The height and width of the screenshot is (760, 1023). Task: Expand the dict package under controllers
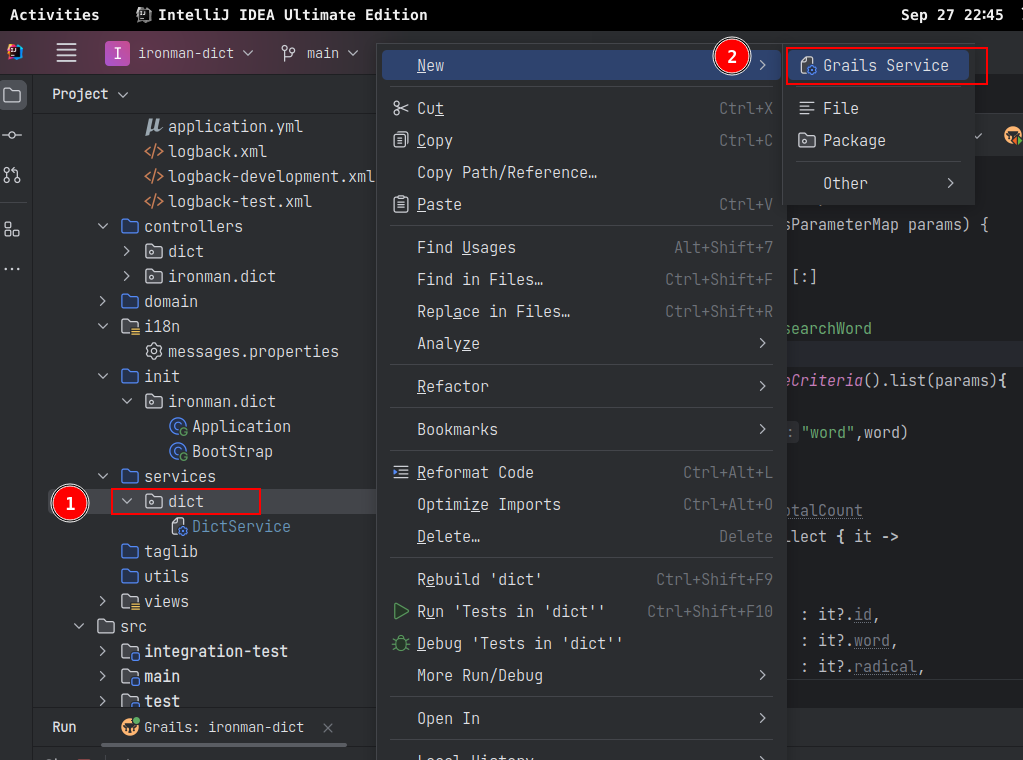tap(127, 251)
